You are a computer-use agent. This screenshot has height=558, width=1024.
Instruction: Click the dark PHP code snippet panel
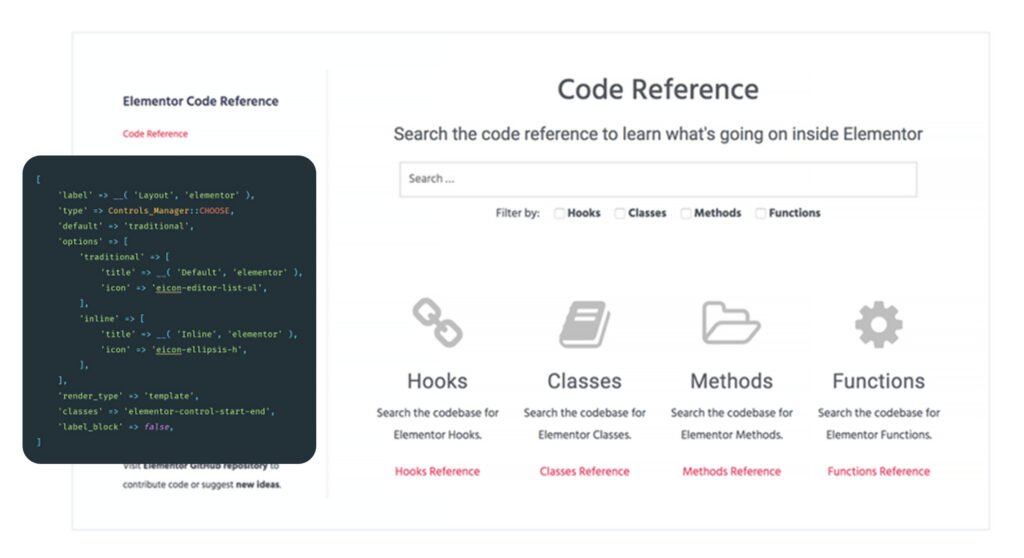pos(169,309)
